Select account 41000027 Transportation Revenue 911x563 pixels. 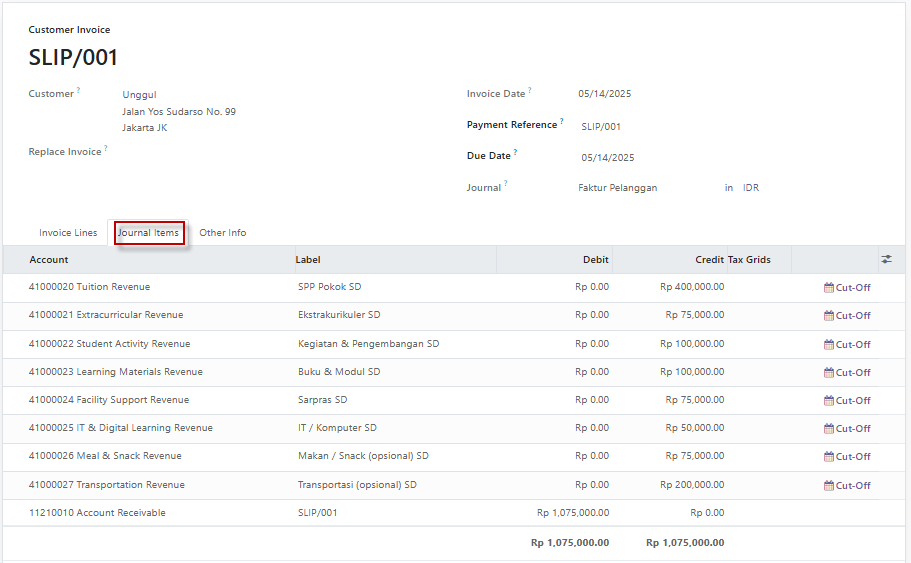pyautogui.click(x=106, y=485)
